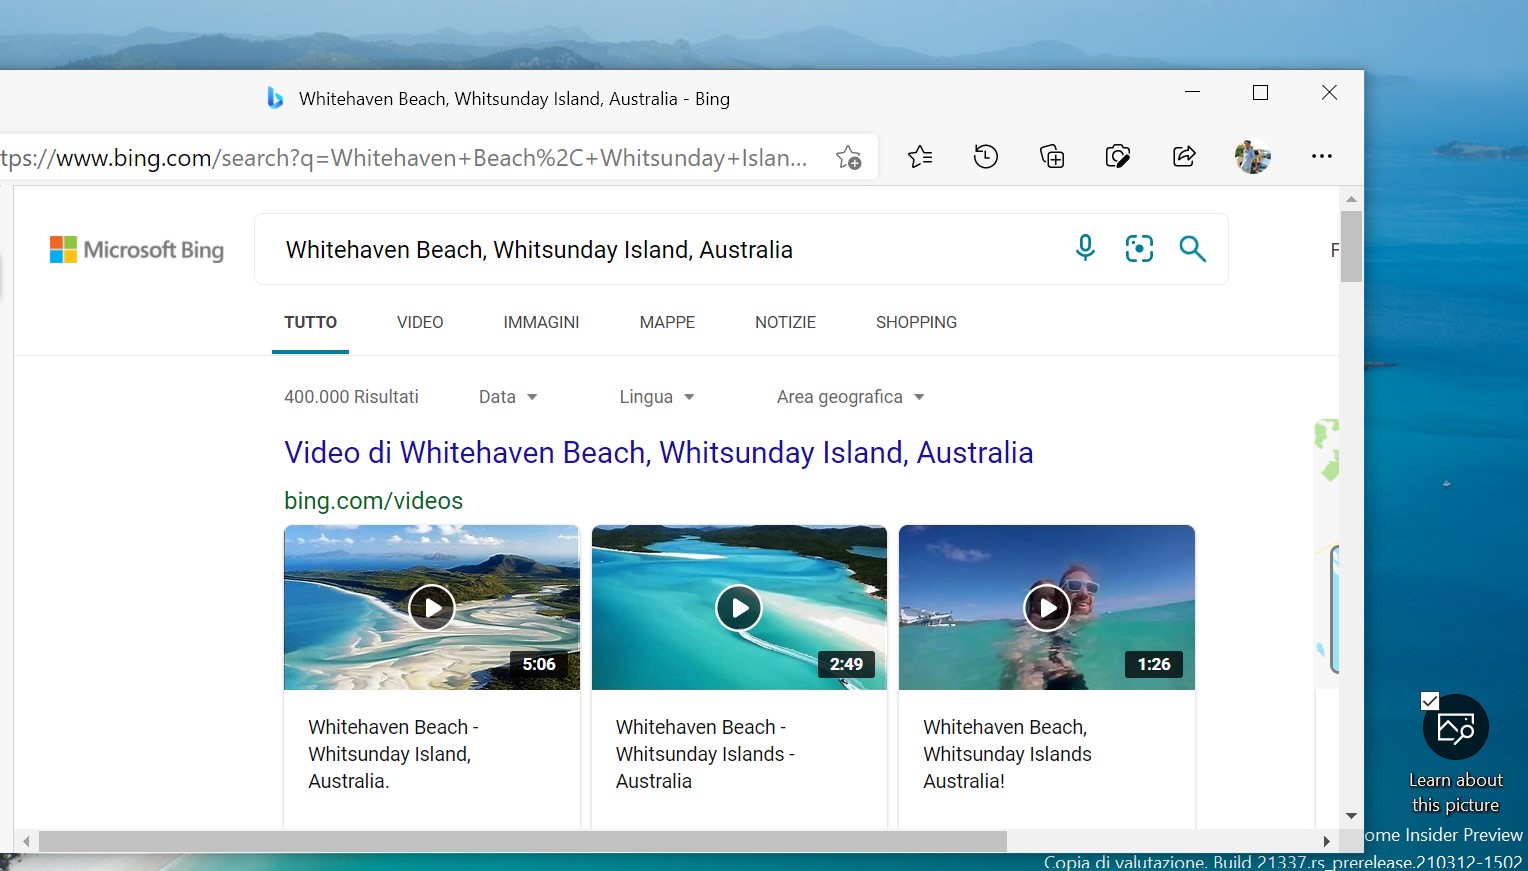Expand the Lingua filter dropdown
The width and height of the screenshot is (1528, 871).
click(x=657, y=397)
